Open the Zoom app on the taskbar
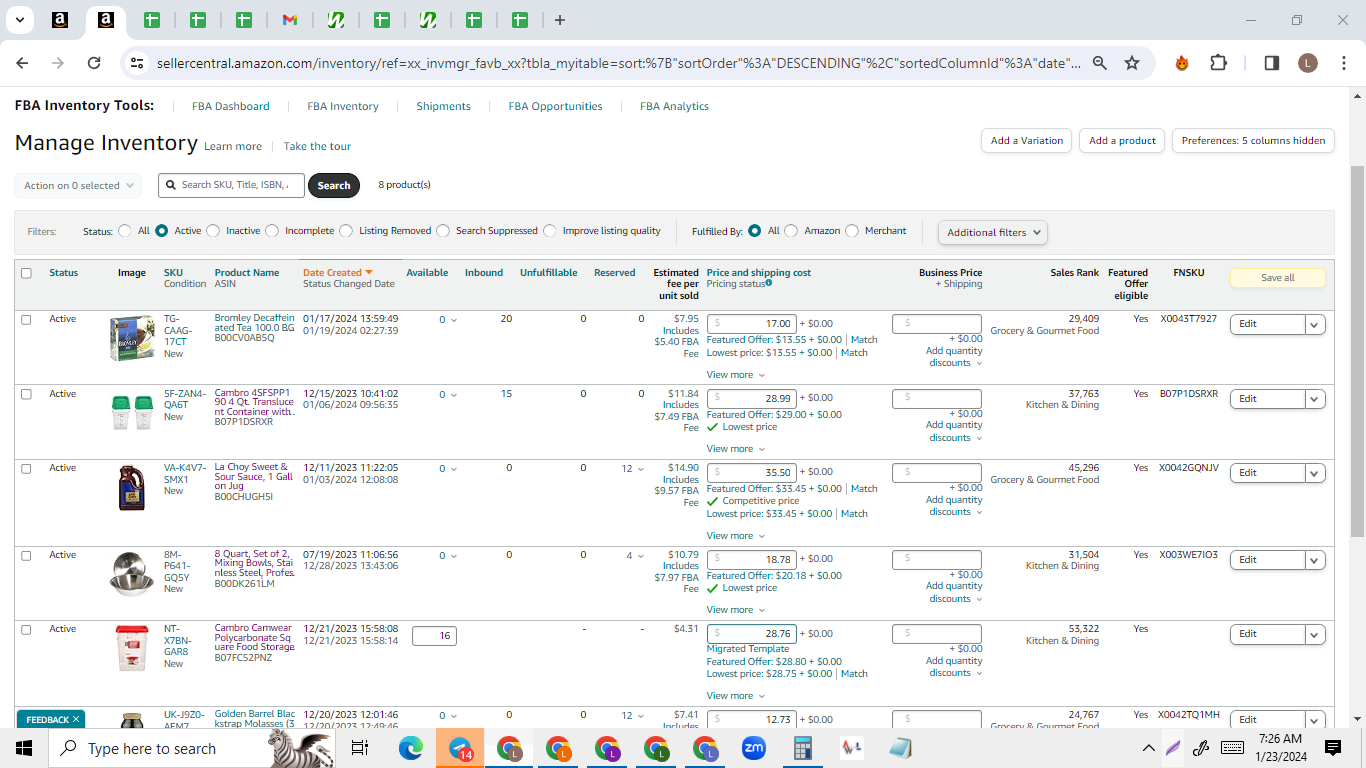1366x768 pixels. [x=754, y=748]
